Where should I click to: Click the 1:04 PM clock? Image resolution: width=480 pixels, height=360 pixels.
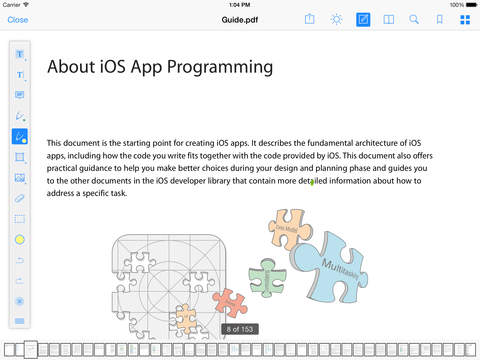(240, 5)
